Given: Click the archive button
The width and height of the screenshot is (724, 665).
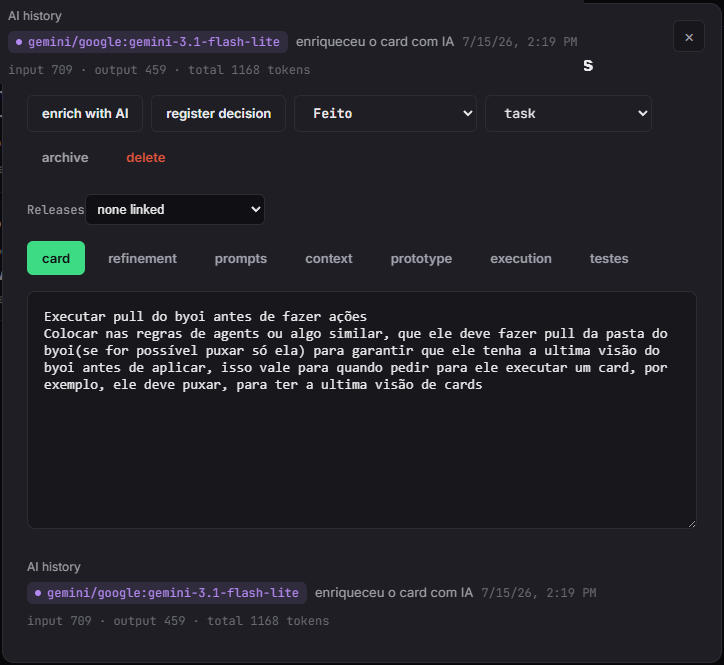Looking at the screenshot, I should coord(65,157).
